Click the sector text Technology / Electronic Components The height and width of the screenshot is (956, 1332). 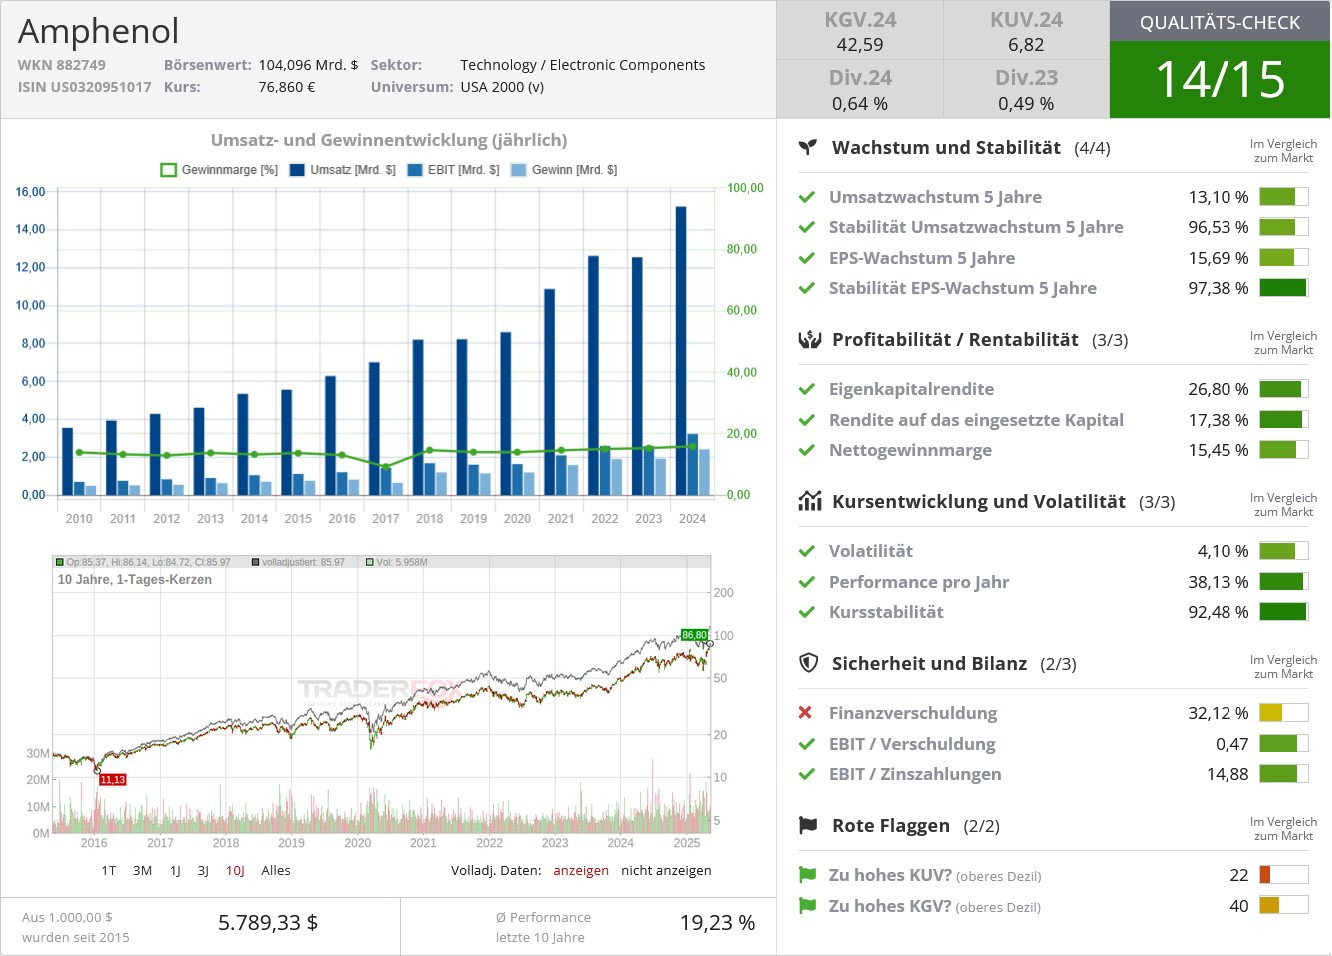[583, 65]
